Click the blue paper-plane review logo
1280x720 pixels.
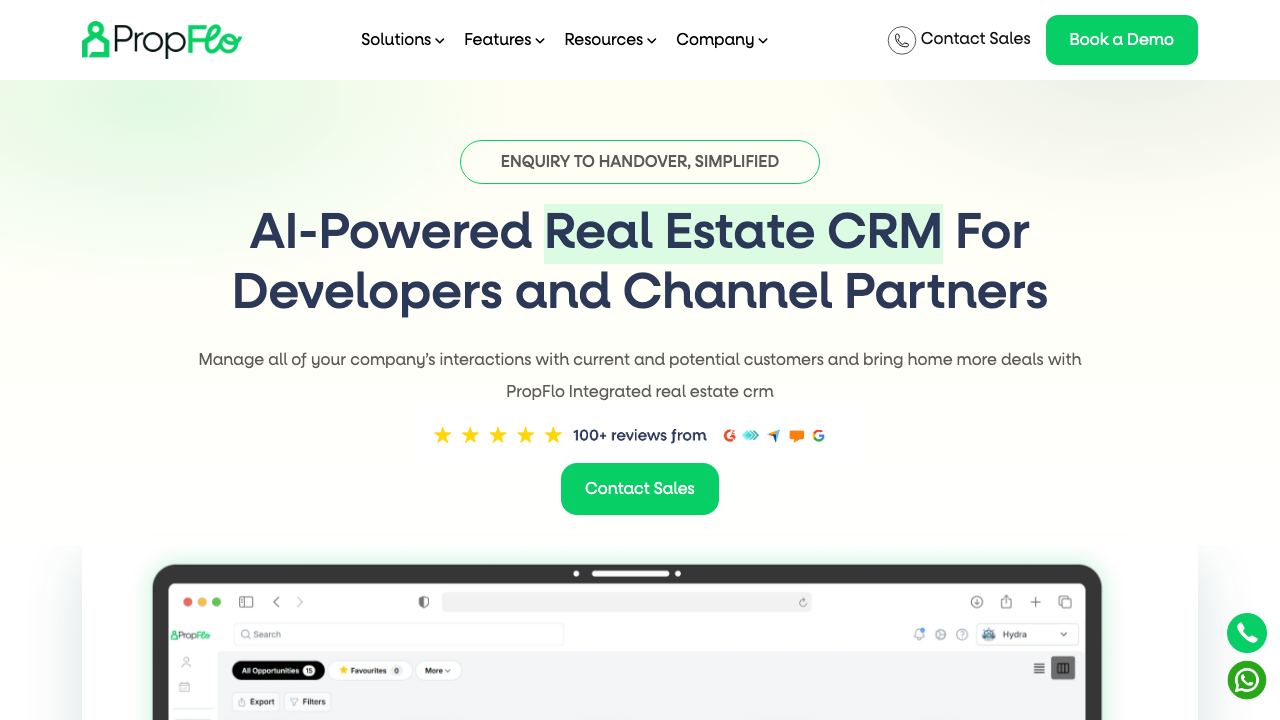pyautogui.click(x=774, y=436)
